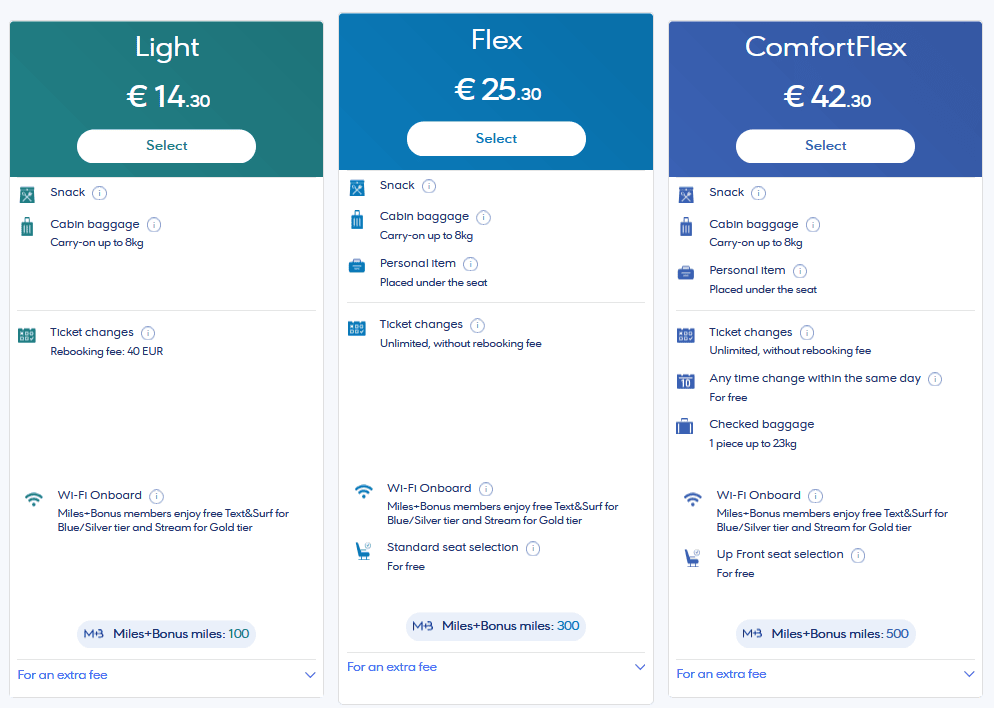Expand Light fare's For an extra fee section
994x708 pixels.
(x=310, y=675)
